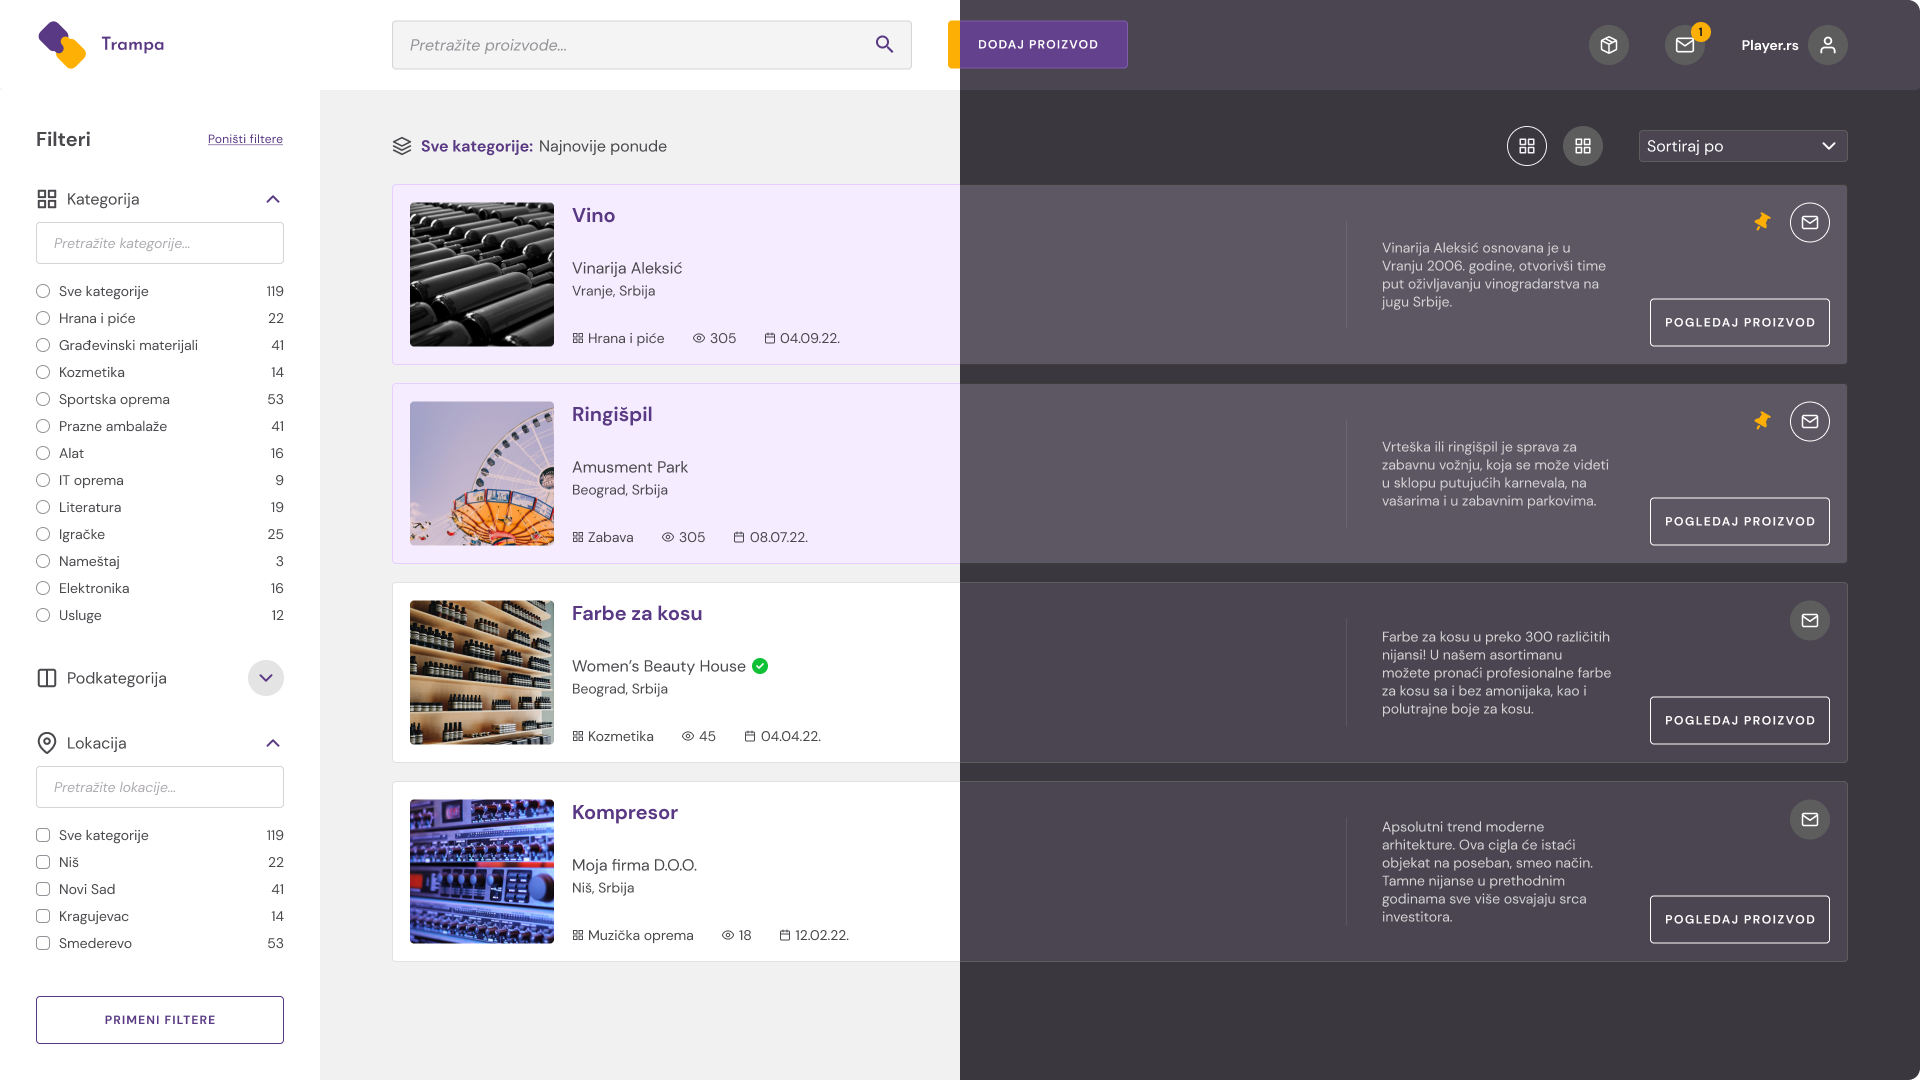Expand the Podkategorija filter section
This screenshot has width=1920, height=1080.
click(266, 678)
